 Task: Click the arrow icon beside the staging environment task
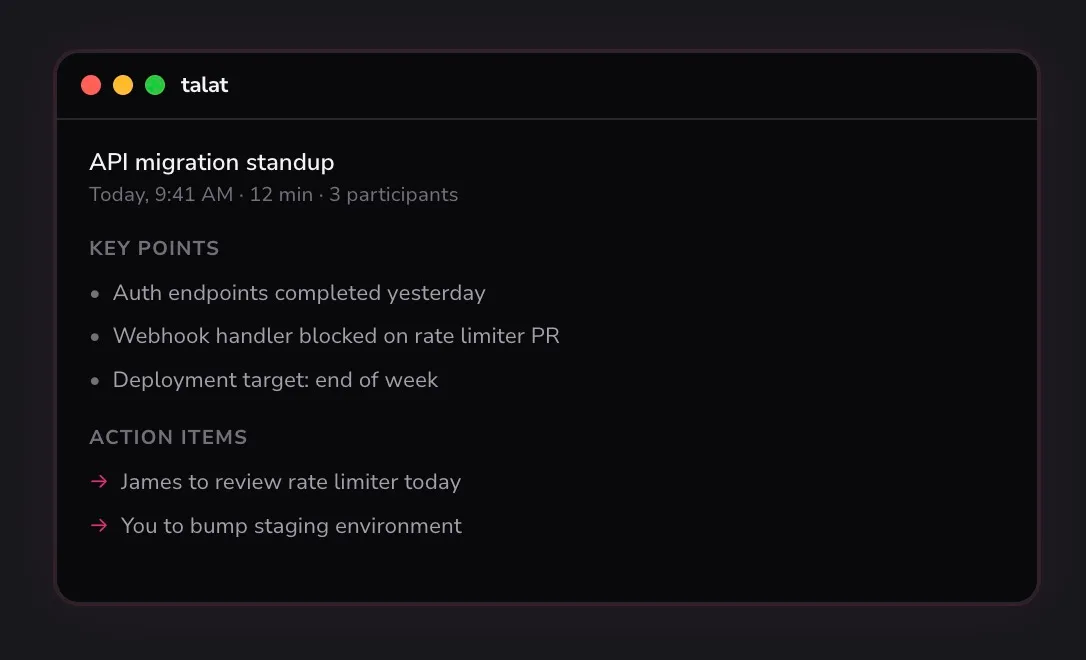(98, 525)
